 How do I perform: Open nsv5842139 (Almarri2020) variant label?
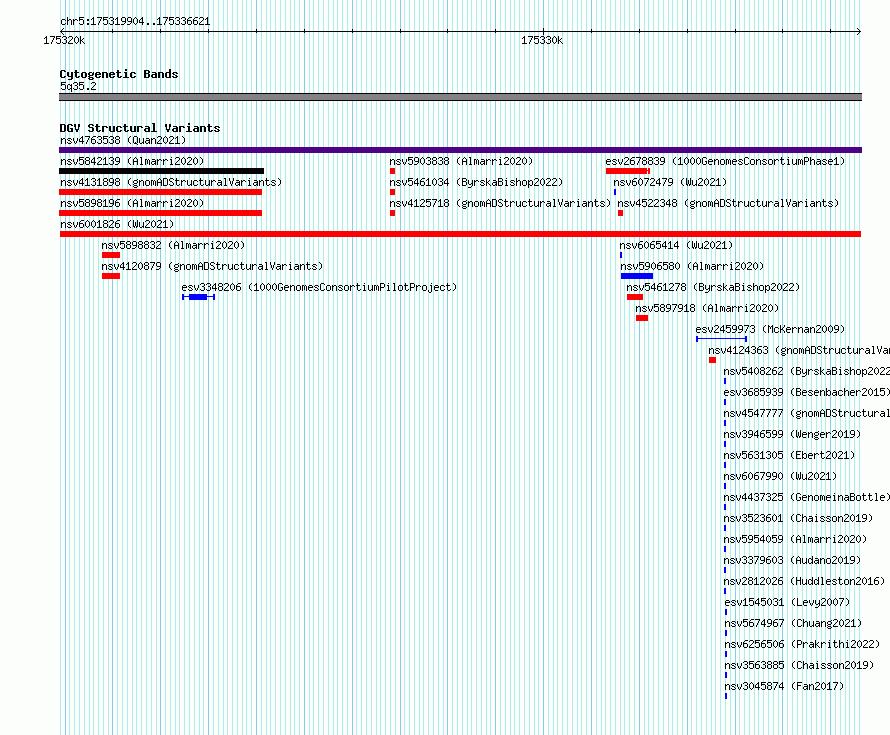(132, 161)
